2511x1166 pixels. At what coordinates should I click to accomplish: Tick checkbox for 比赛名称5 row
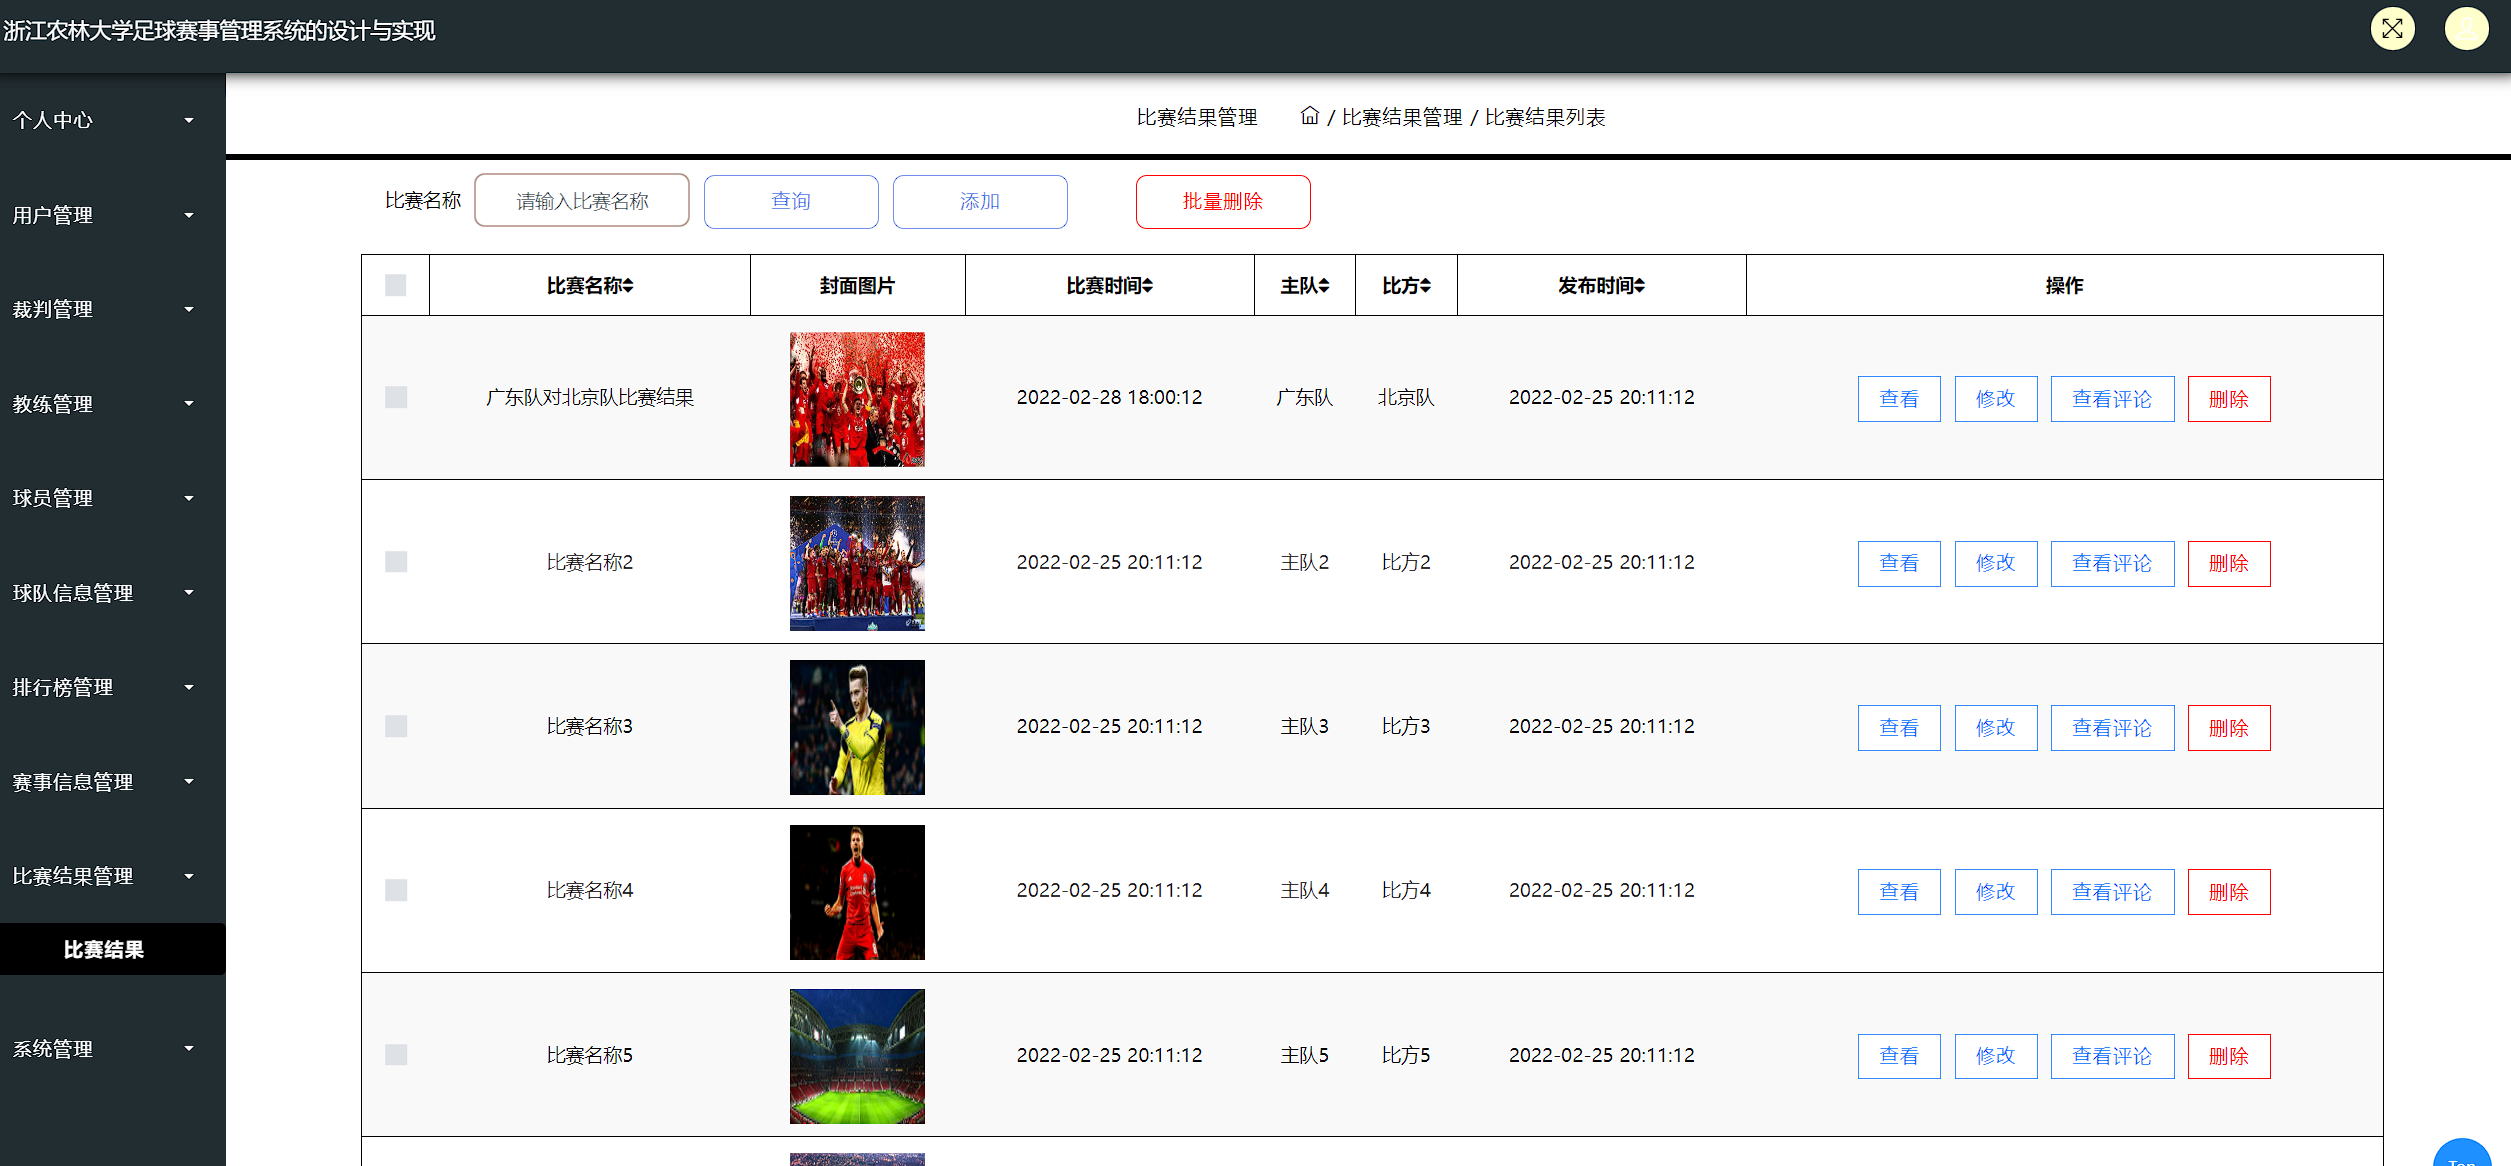(x=396, y=1054)
